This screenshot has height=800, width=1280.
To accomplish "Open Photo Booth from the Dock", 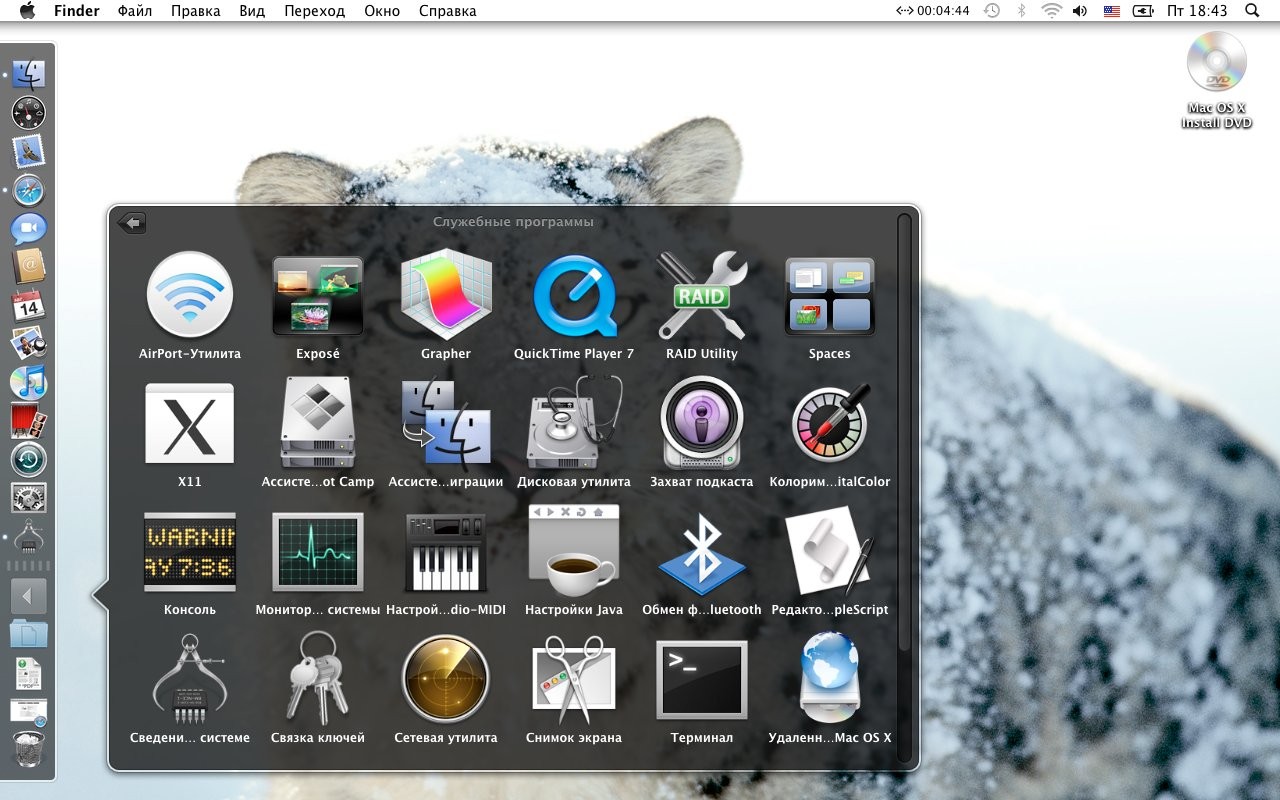I will [29, 420].
